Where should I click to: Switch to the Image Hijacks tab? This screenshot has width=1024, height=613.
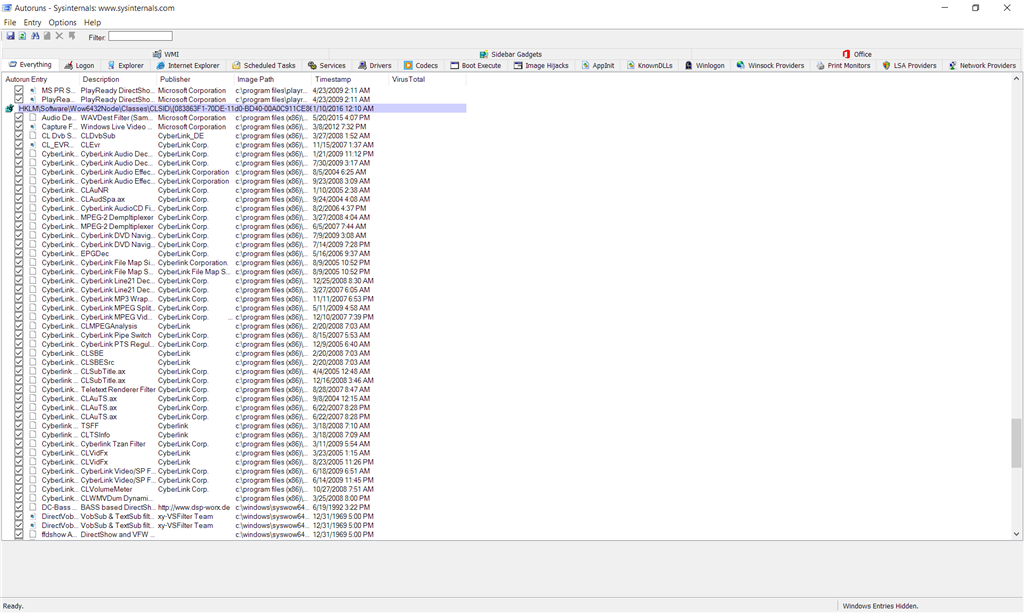click(x=541, y=65)
